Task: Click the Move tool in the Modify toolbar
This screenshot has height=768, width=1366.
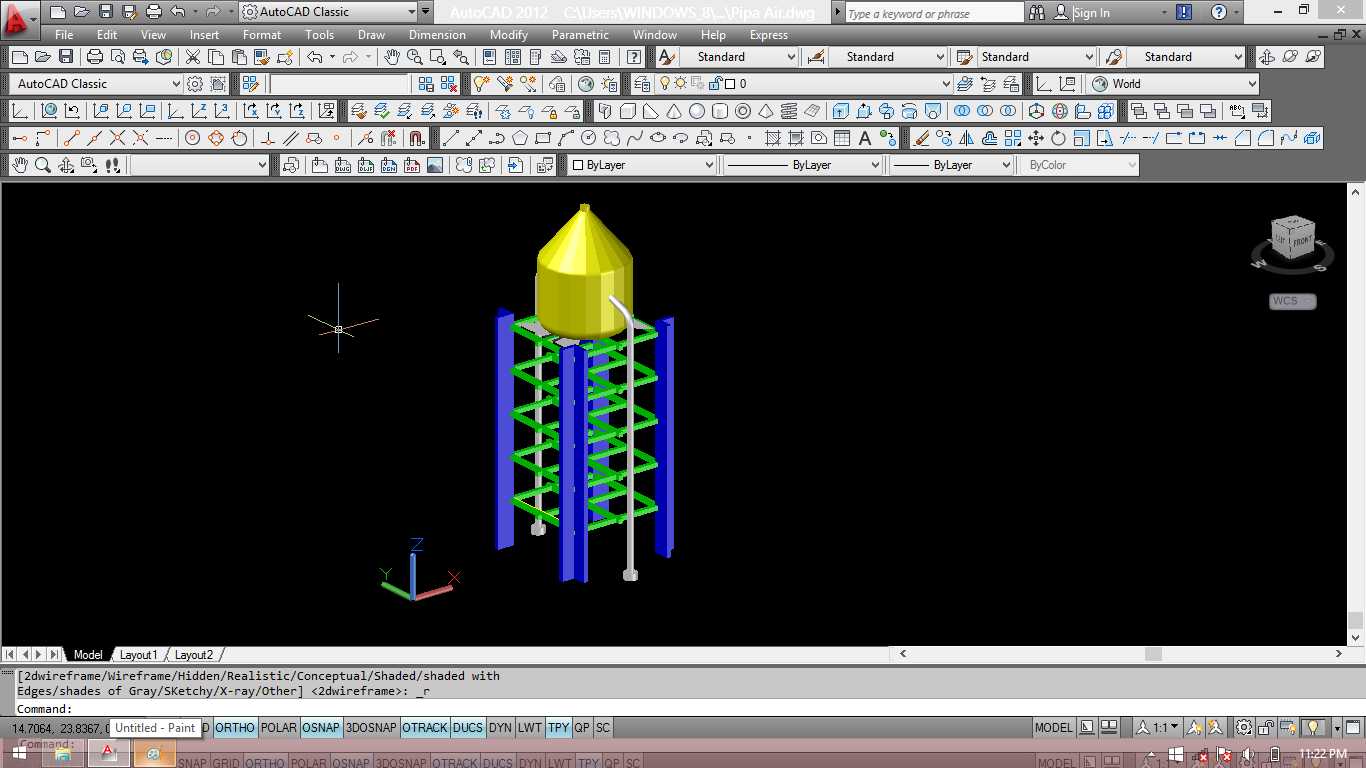Action: [x=1036, y=138]
